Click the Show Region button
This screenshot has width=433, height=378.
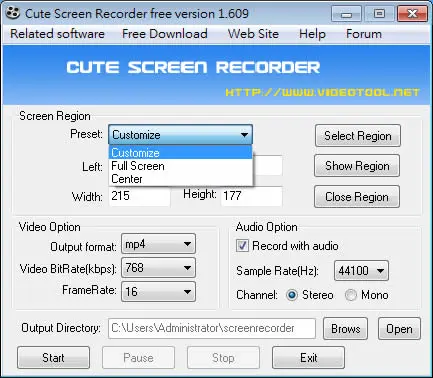coord(357,166)
